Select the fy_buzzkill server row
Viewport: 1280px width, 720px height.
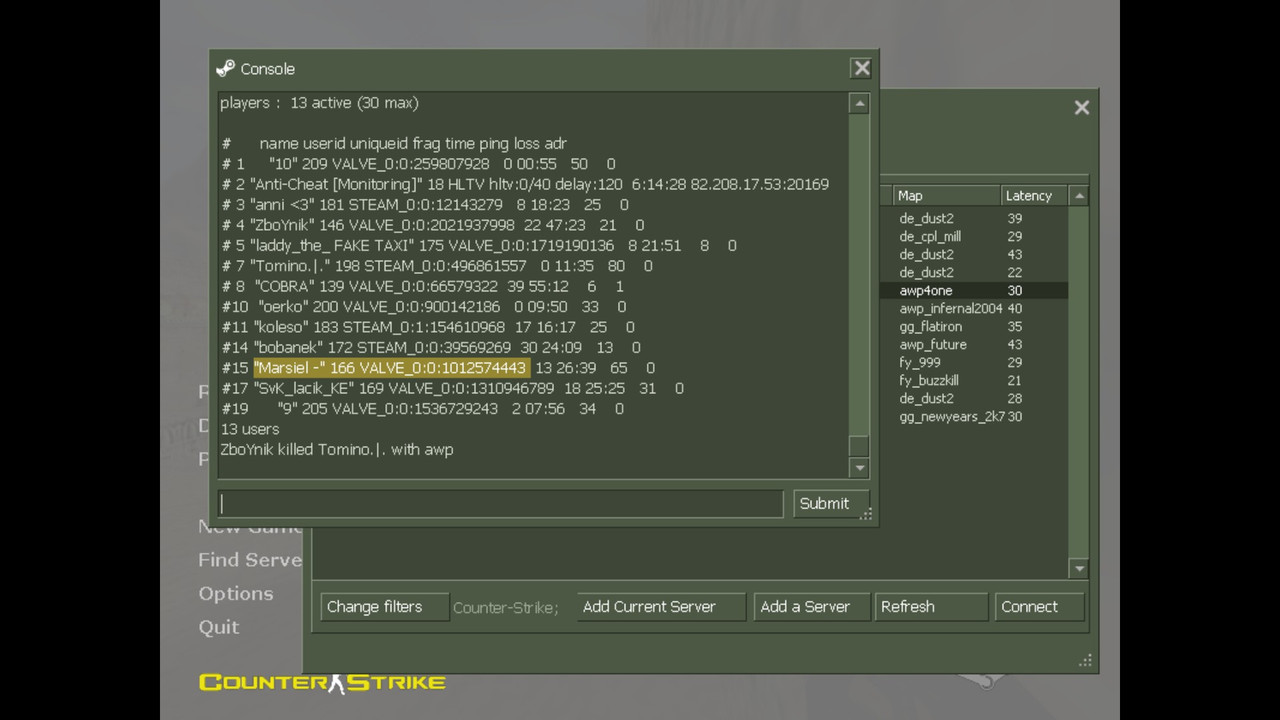pos(974,380)
